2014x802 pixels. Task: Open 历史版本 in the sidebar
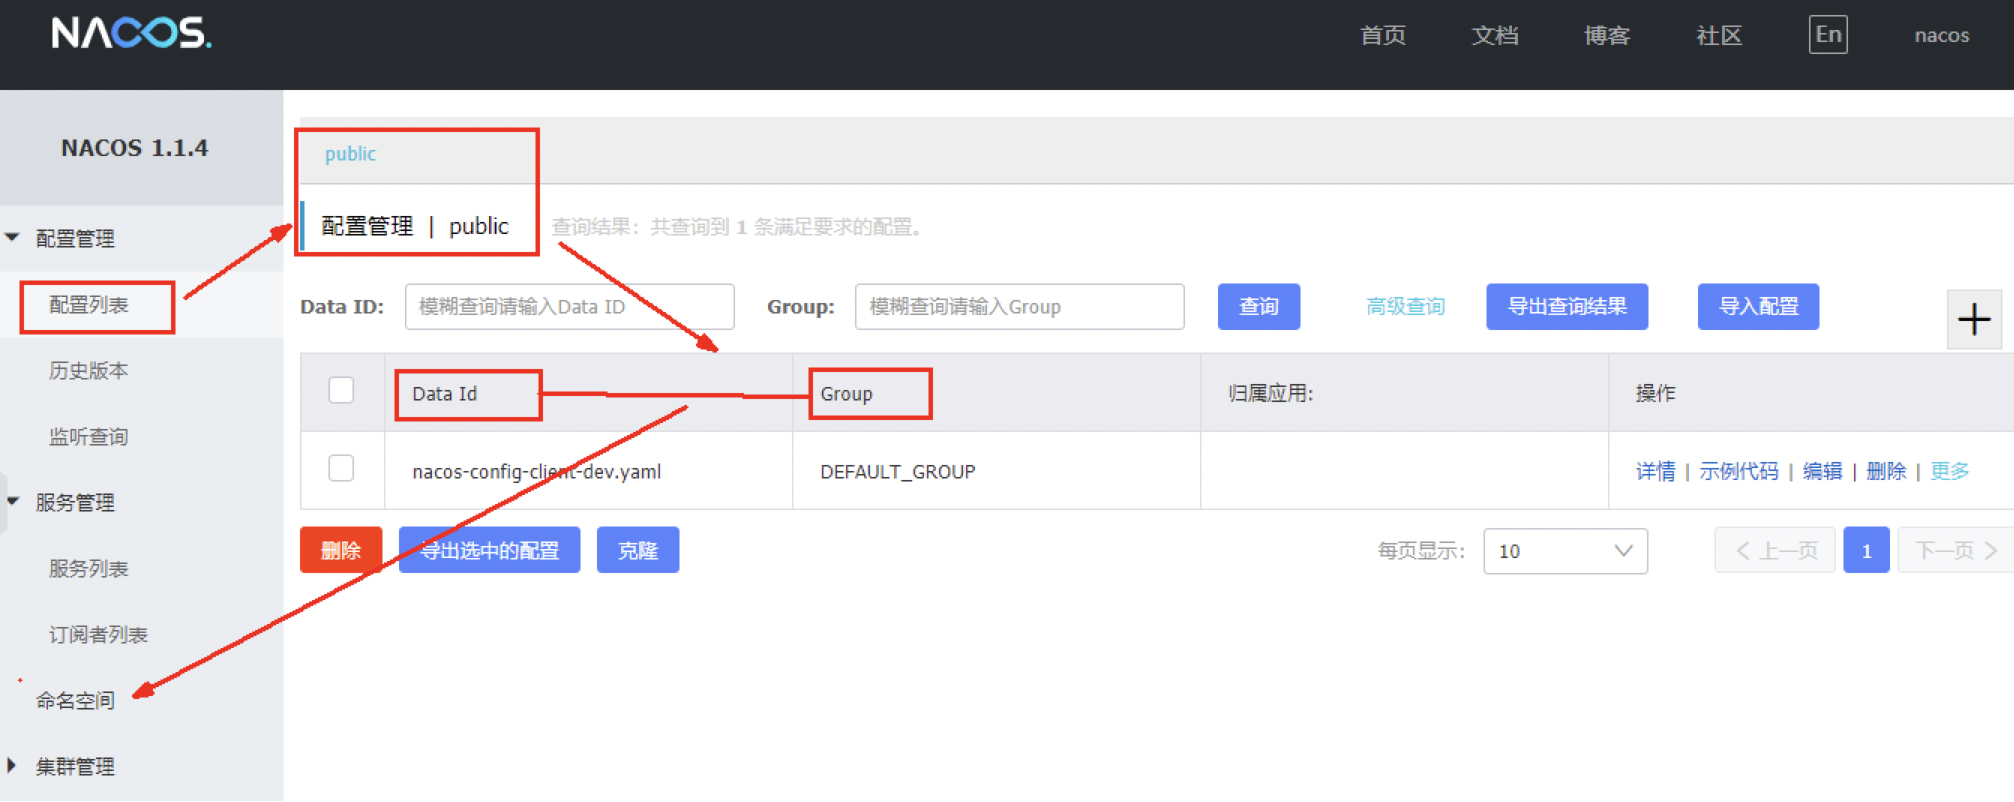tap(89, 371)
